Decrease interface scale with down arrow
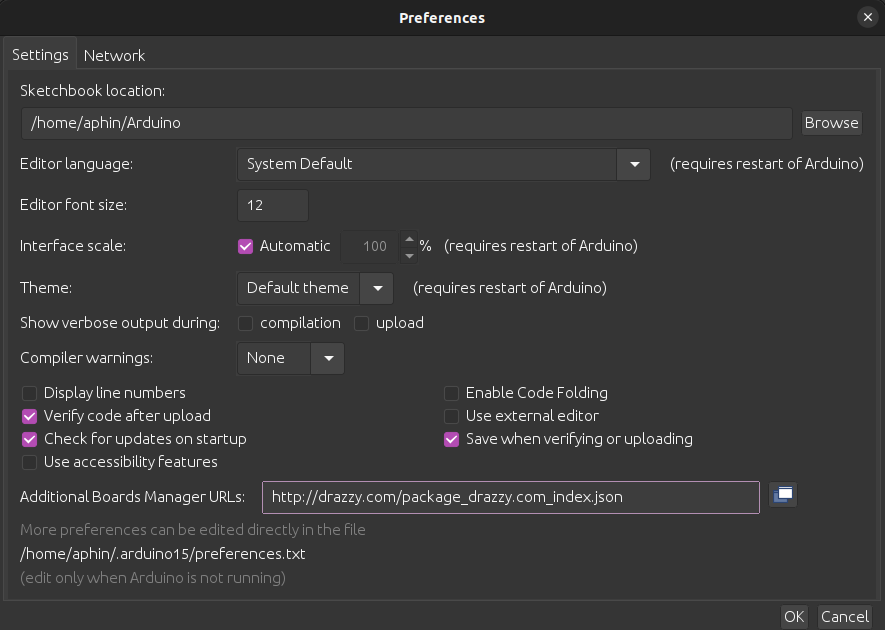This screenshot has width=885, height=630. click(409, 254)
